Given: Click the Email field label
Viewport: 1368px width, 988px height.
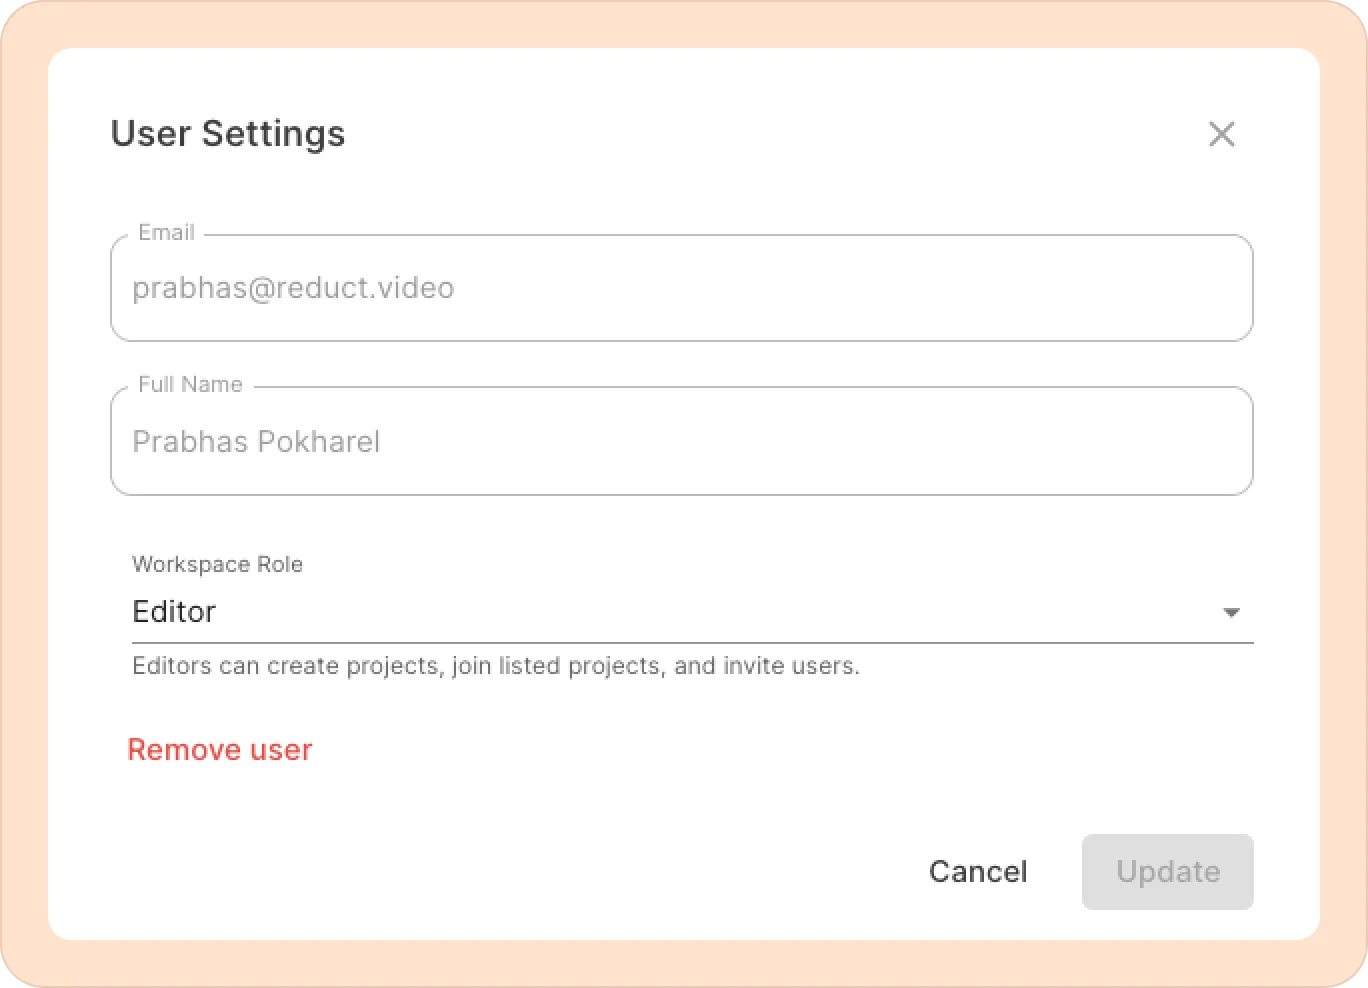Looking at the screenshot, I should pyautogui.click(x=166, y=233).
